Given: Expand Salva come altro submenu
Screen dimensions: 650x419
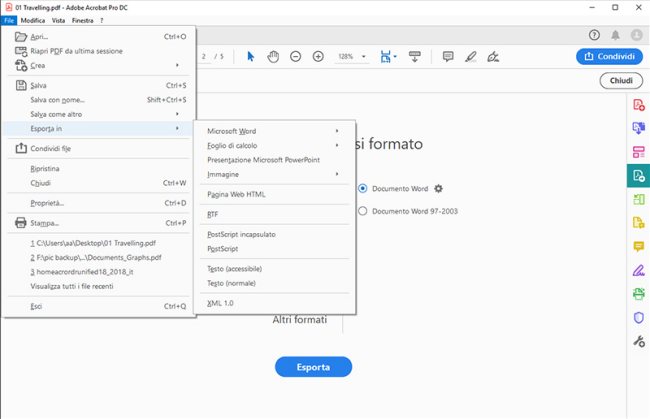Looking at the screenshot, I should tap(99, 114).
